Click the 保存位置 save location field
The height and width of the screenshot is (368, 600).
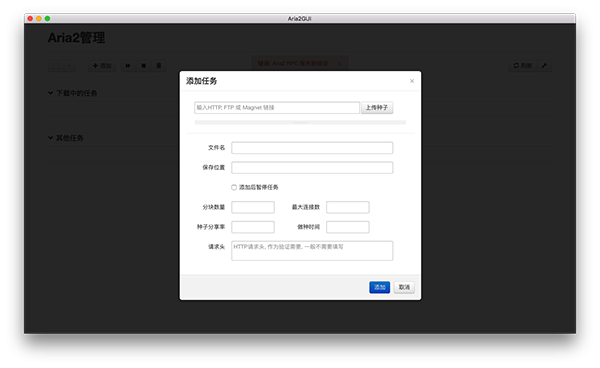[x=312, y=168]
